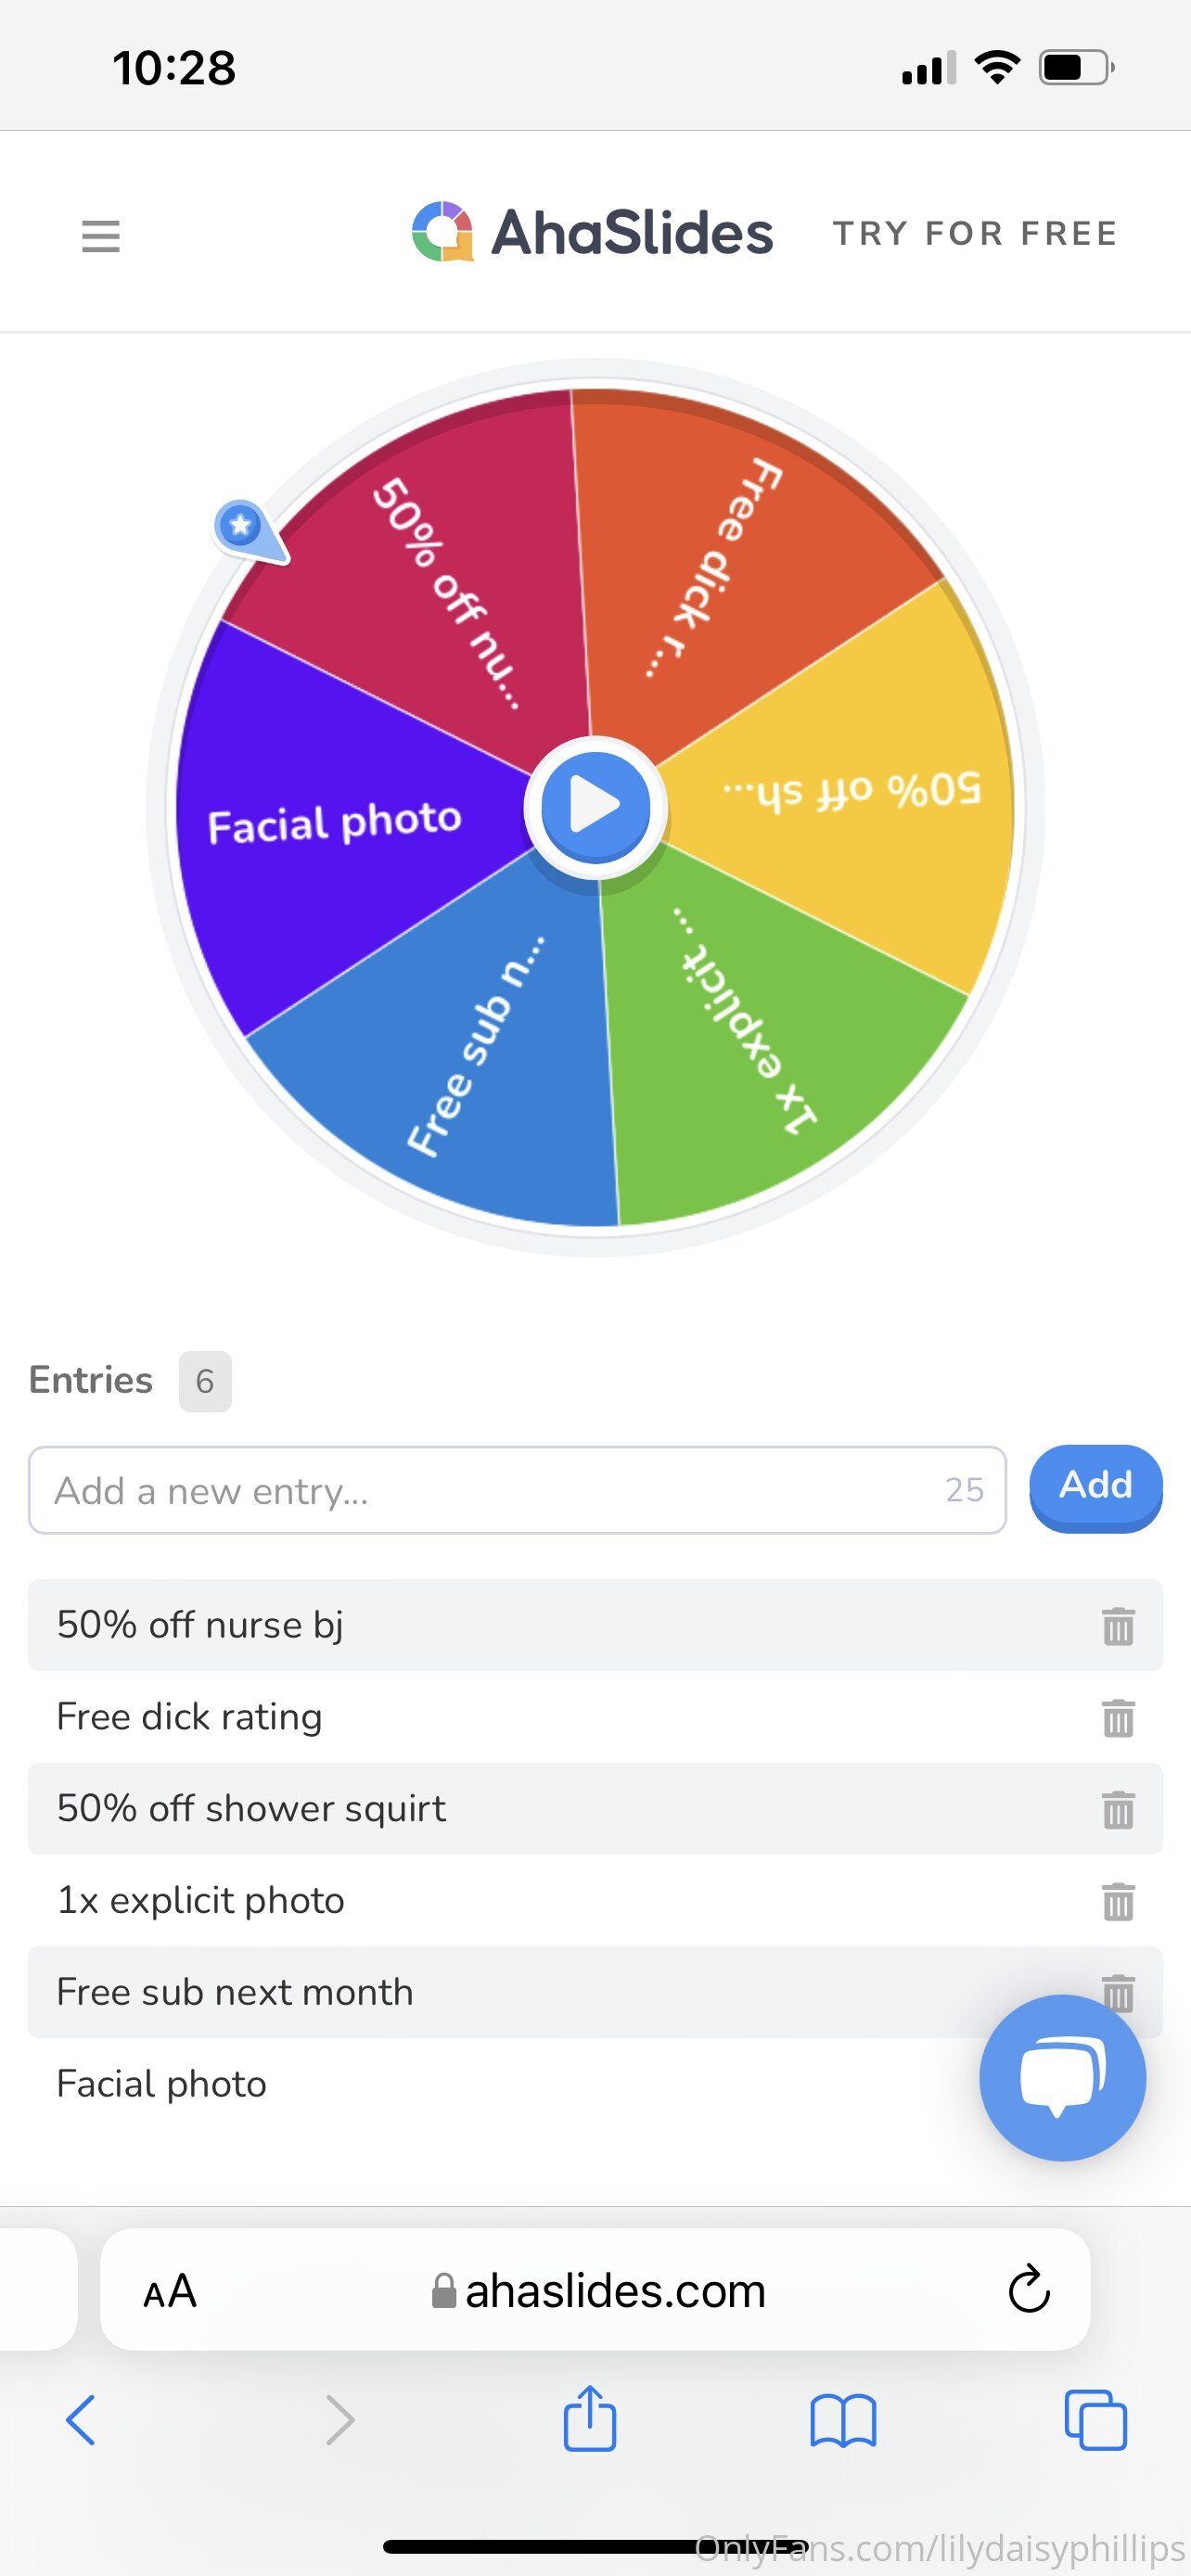This screenshot has height=2576, width=1191.
Task: Select the 'Free sub next month' entry row
Action: [500, 1992]
